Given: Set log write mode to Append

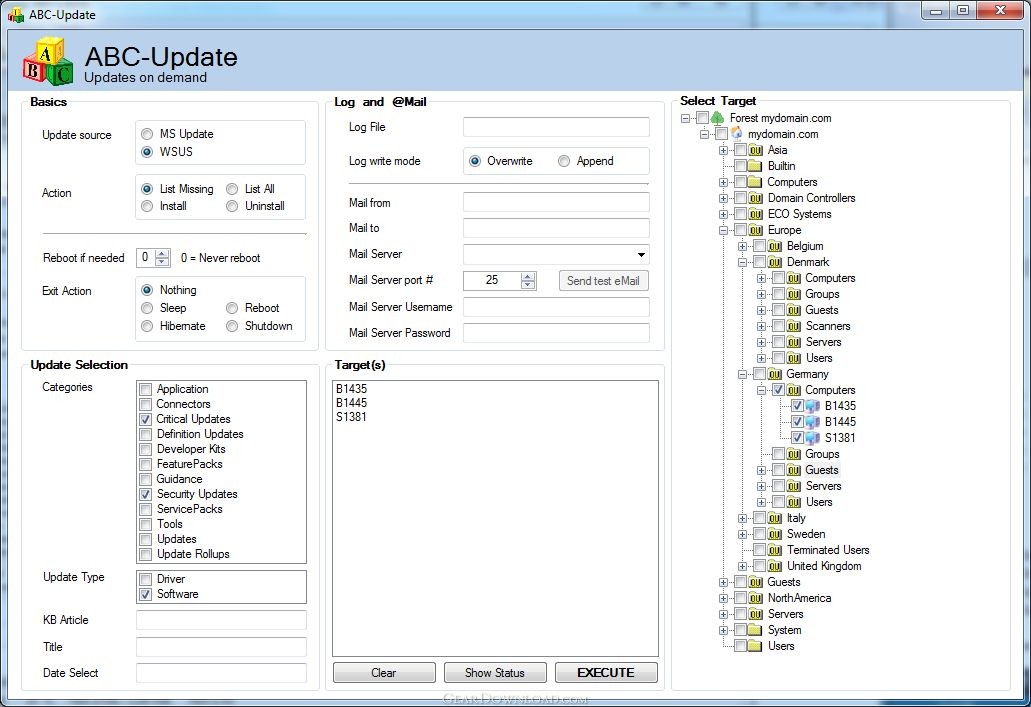Looking at the screenshot, I should coord(563,161).
